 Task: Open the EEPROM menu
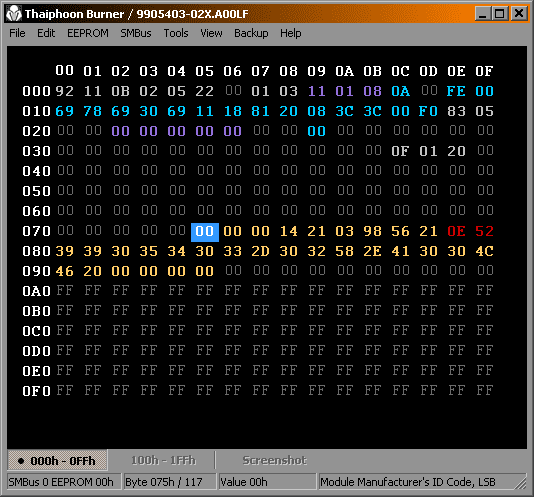(x=88, y=33)
